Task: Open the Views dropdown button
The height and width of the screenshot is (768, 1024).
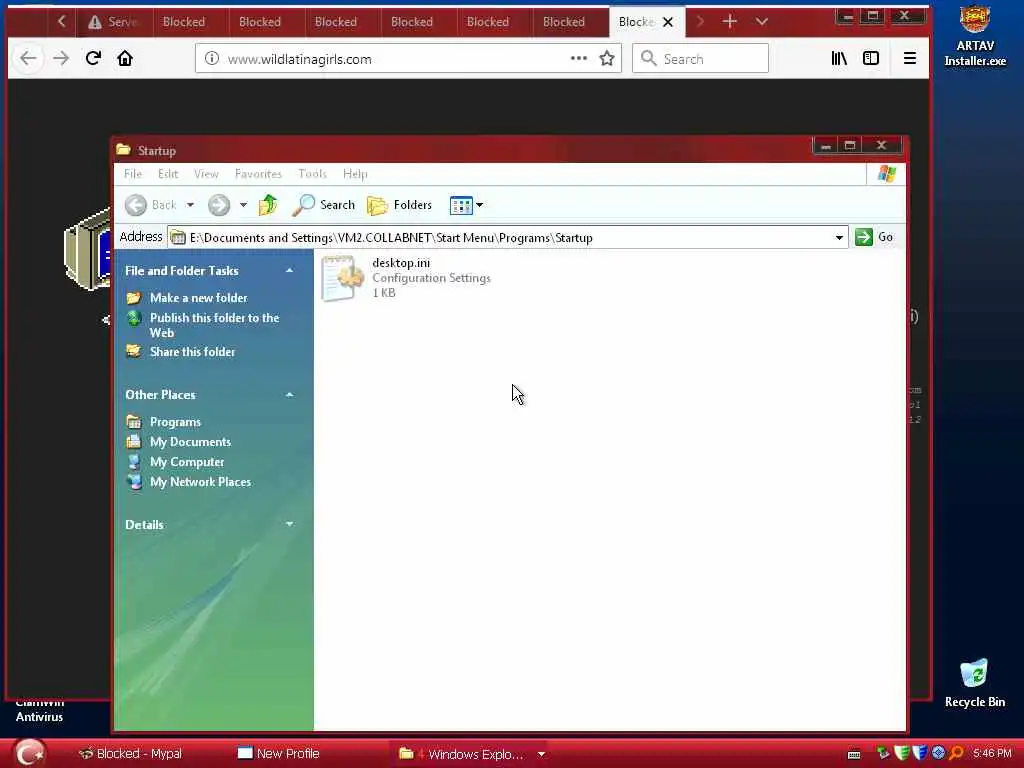Action: coord(466,205)
